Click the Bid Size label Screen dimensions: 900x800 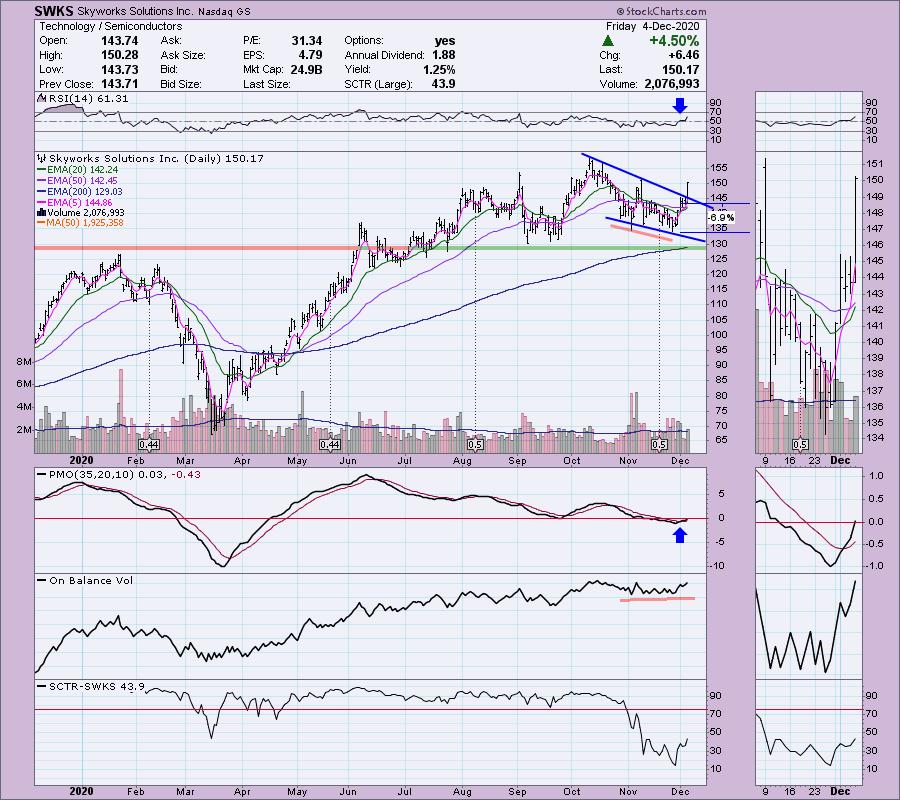point(181,84)
